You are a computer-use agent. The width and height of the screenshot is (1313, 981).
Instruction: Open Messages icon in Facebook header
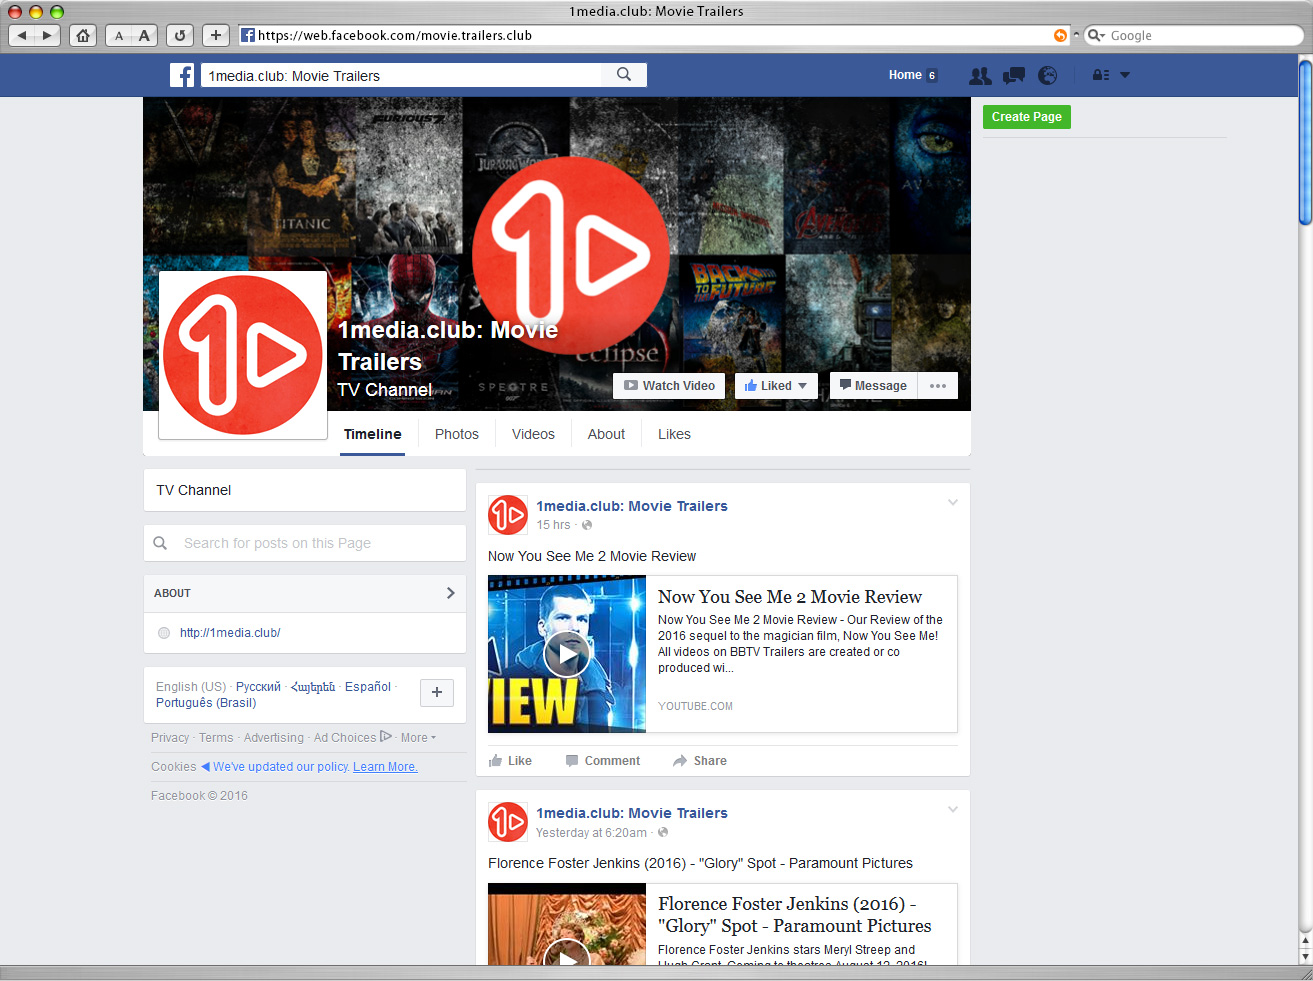coord(1014,75)
